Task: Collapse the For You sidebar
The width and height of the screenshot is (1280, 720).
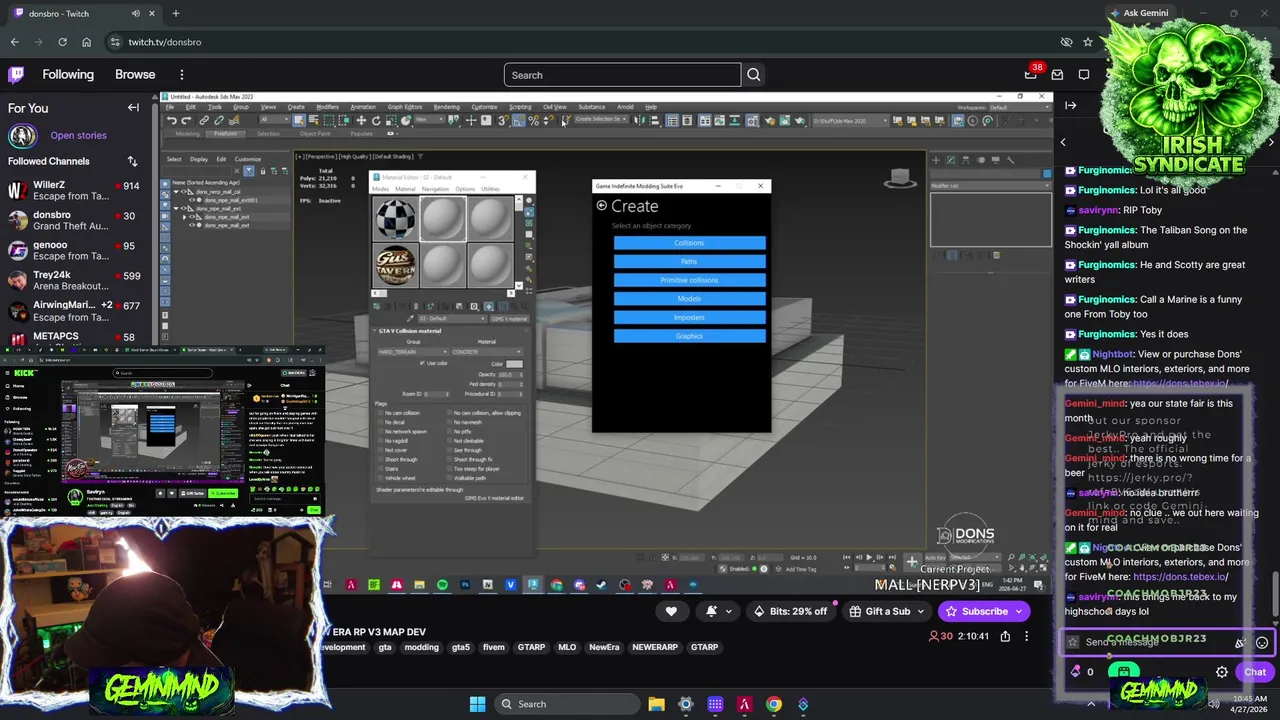Action: coord(133,108)
